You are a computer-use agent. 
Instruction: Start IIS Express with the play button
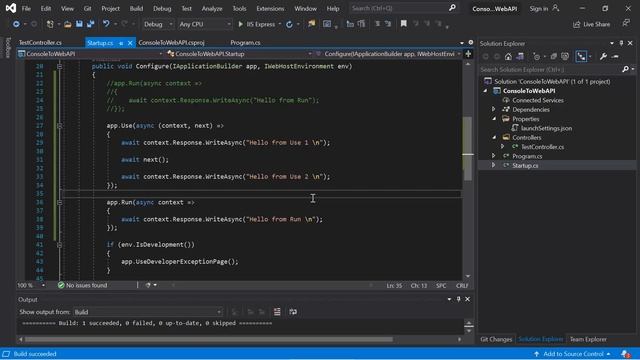coord(240,24)
